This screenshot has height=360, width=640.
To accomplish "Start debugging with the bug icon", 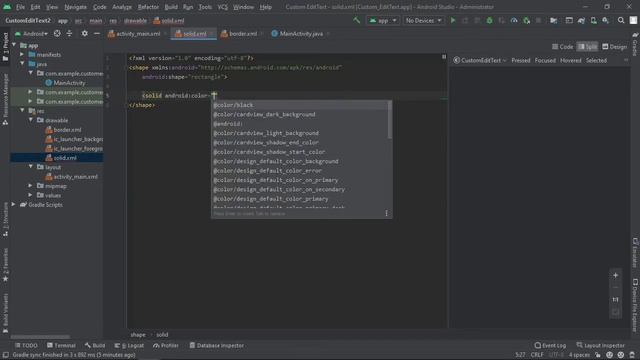I will (x=489, y=20).
